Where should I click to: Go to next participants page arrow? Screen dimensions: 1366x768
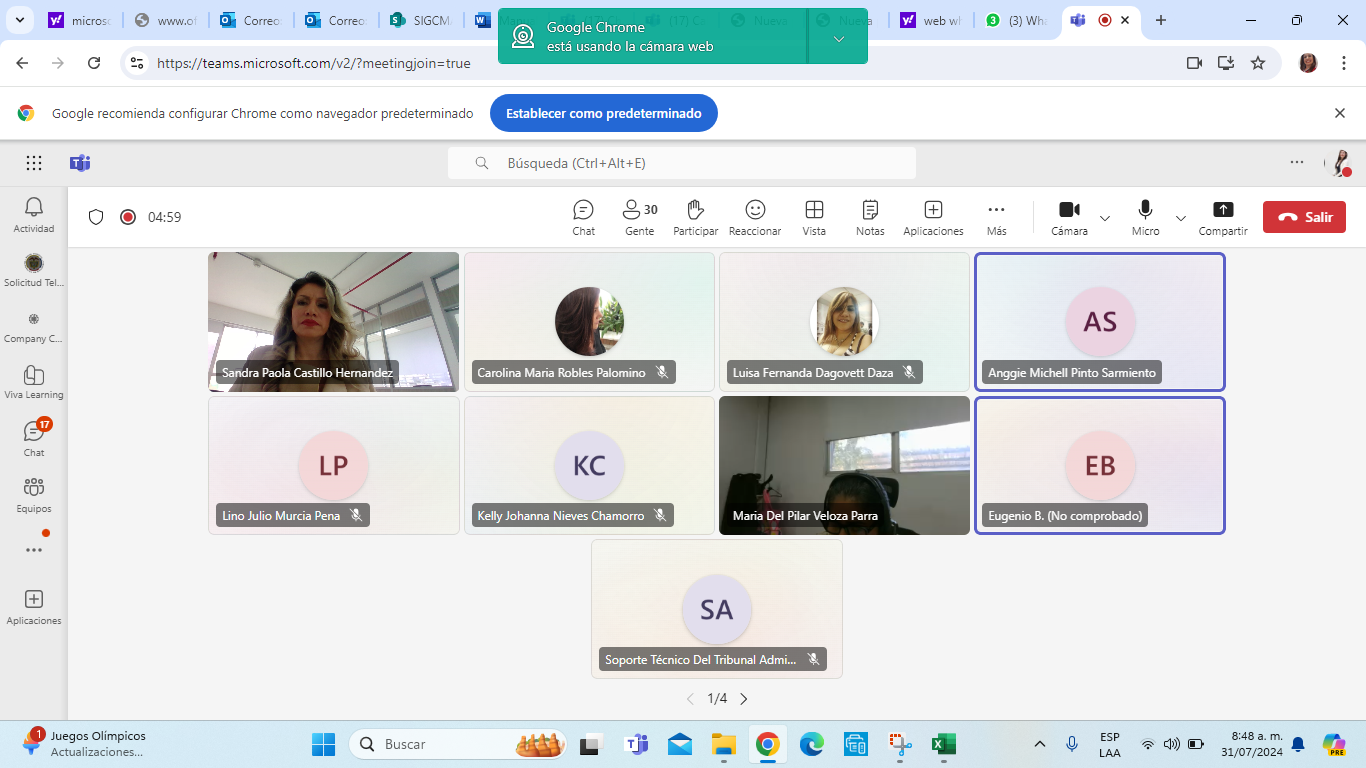click(x=743, y=699)
